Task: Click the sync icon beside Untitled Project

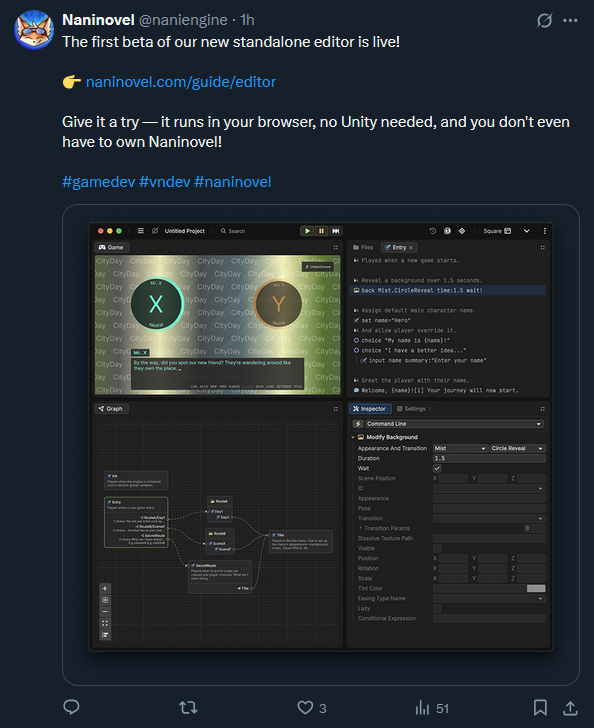Action: 155,231
